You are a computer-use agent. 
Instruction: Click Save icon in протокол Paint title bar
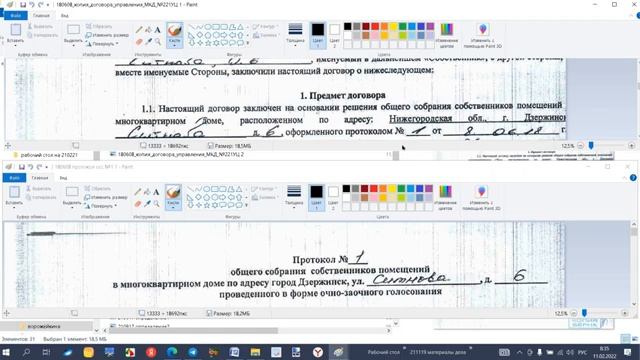[x=22, y=167]
